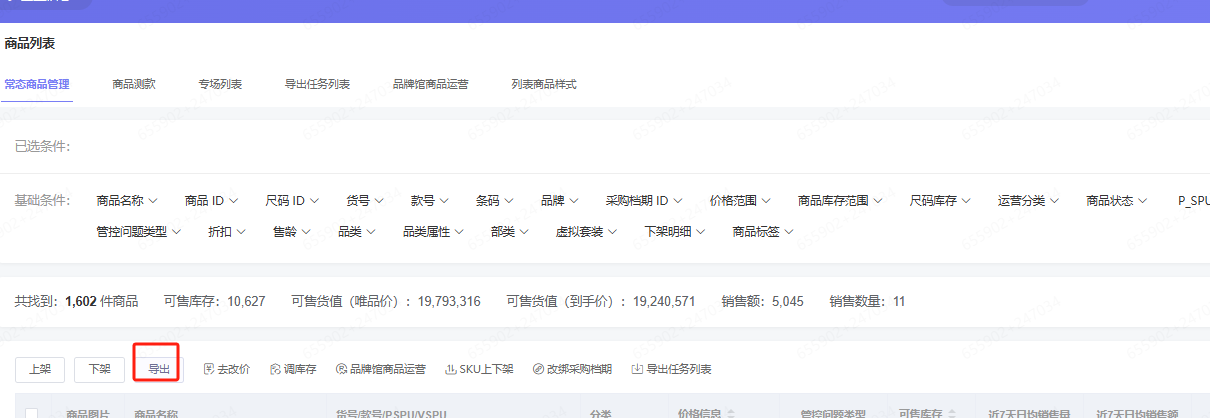The image size is (1210, 418).
Task: Open the 商品状态 filter dropdown
Action: click(x=1116, y=200)
